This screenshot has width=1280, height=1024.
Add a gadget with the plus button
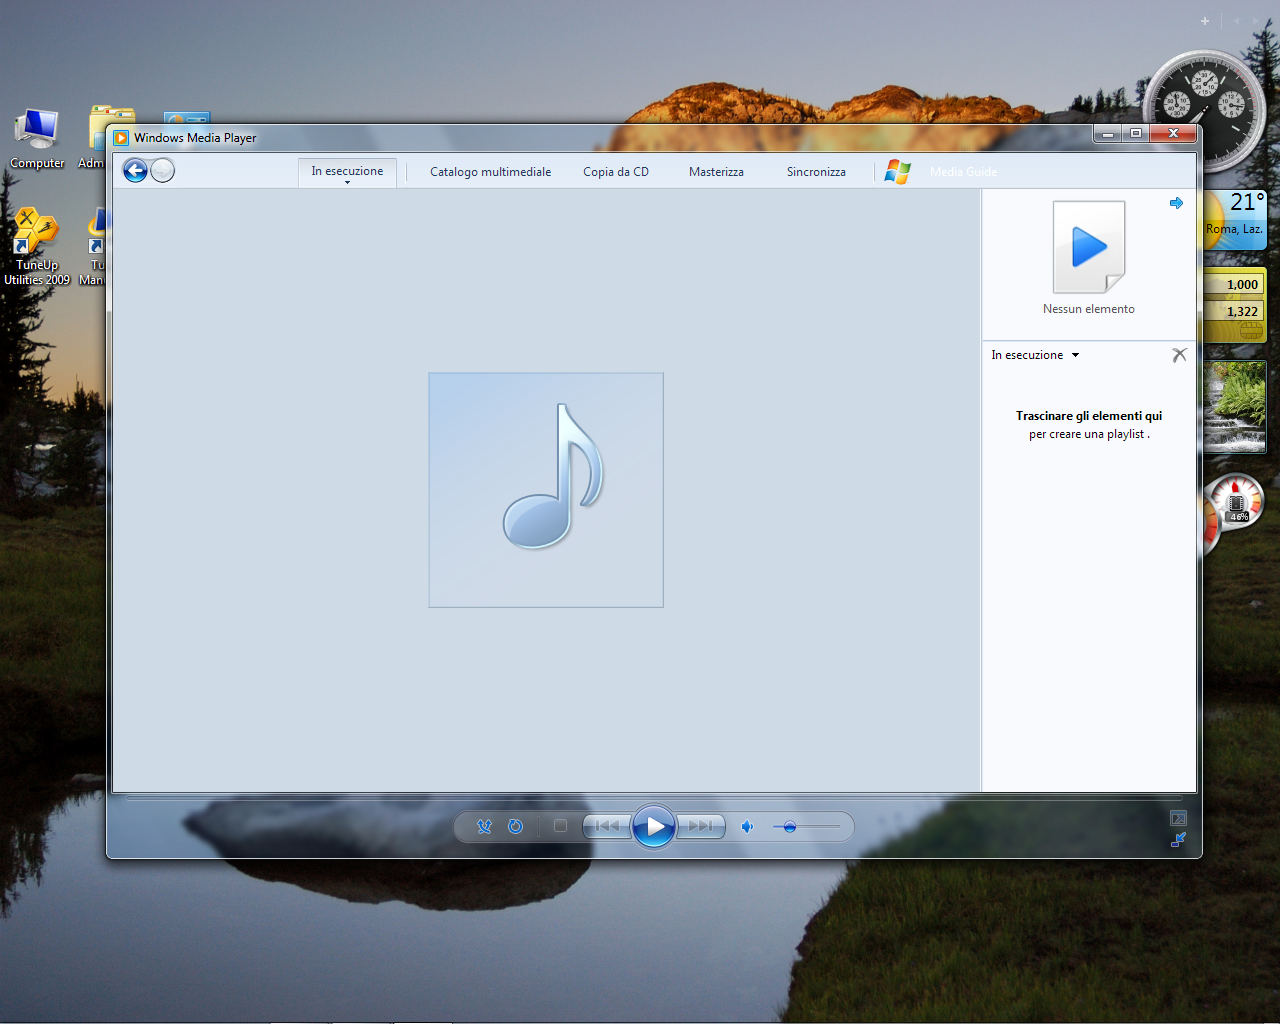click(1205, 21)
